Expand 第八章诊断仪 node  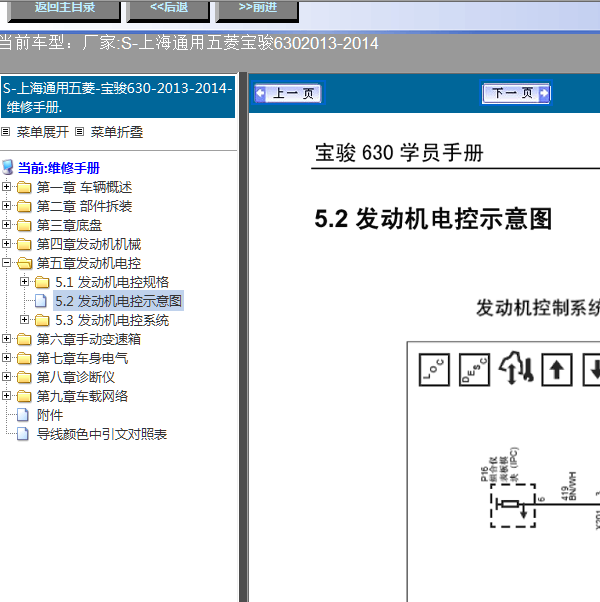[6, 377]
